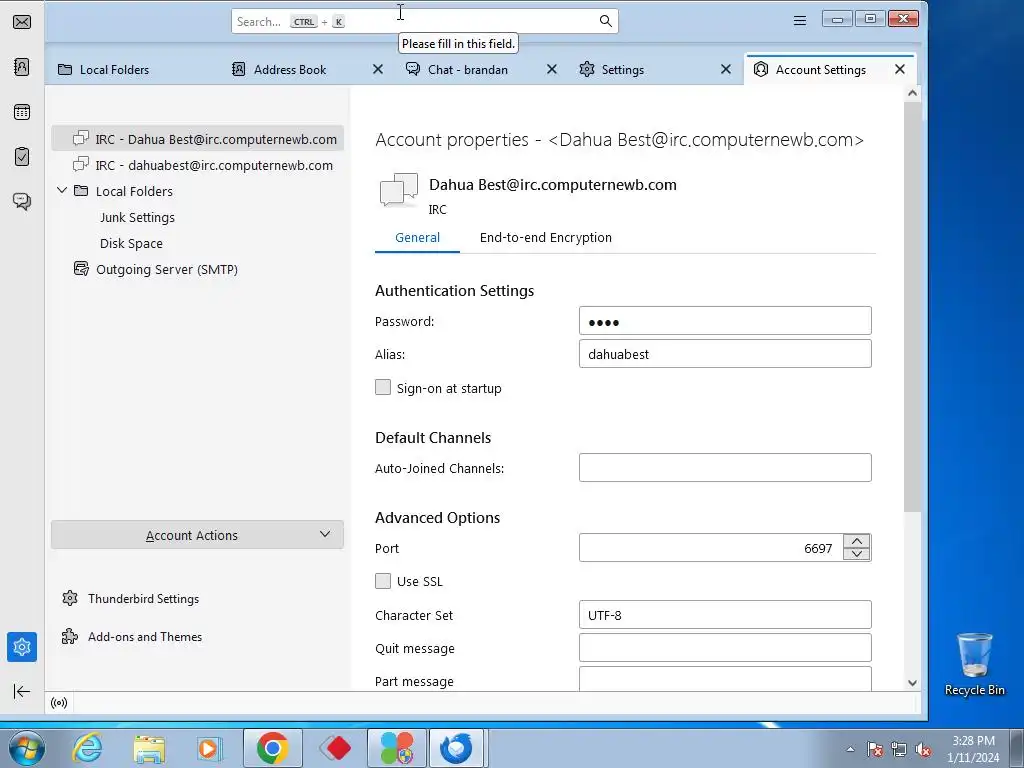
Task: Select IRC dahuabest account
Action: [x=197, y=165]
